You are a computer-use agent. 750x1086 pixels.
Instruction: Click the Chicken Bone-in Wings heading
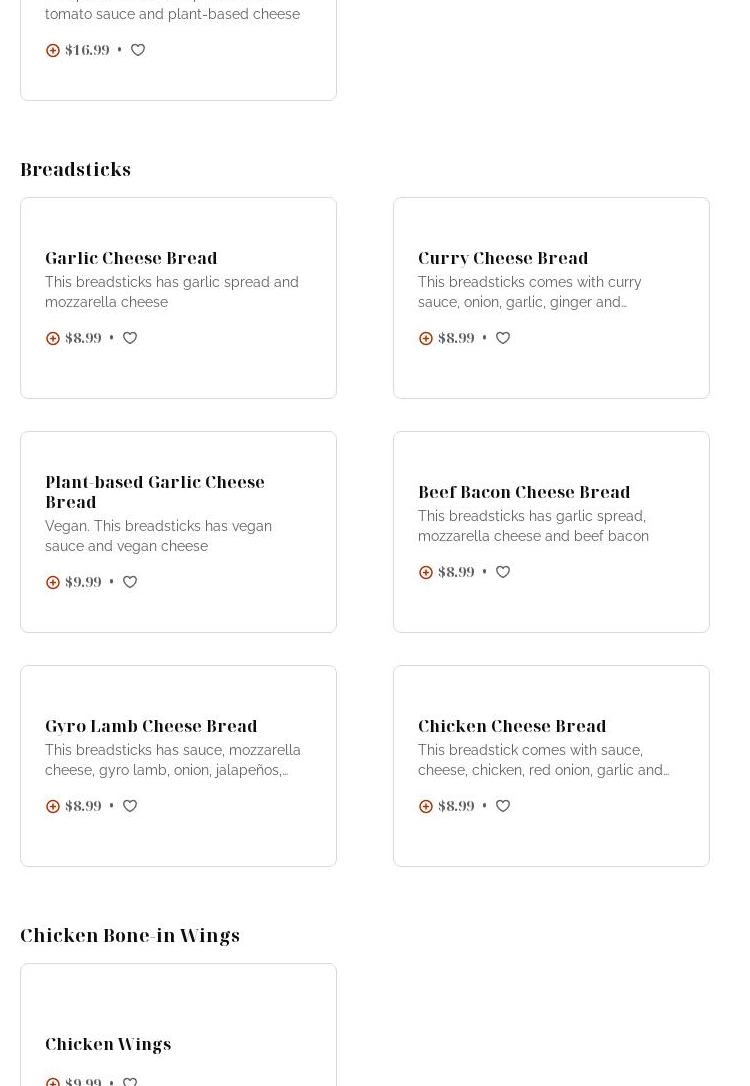coord(130,935)
